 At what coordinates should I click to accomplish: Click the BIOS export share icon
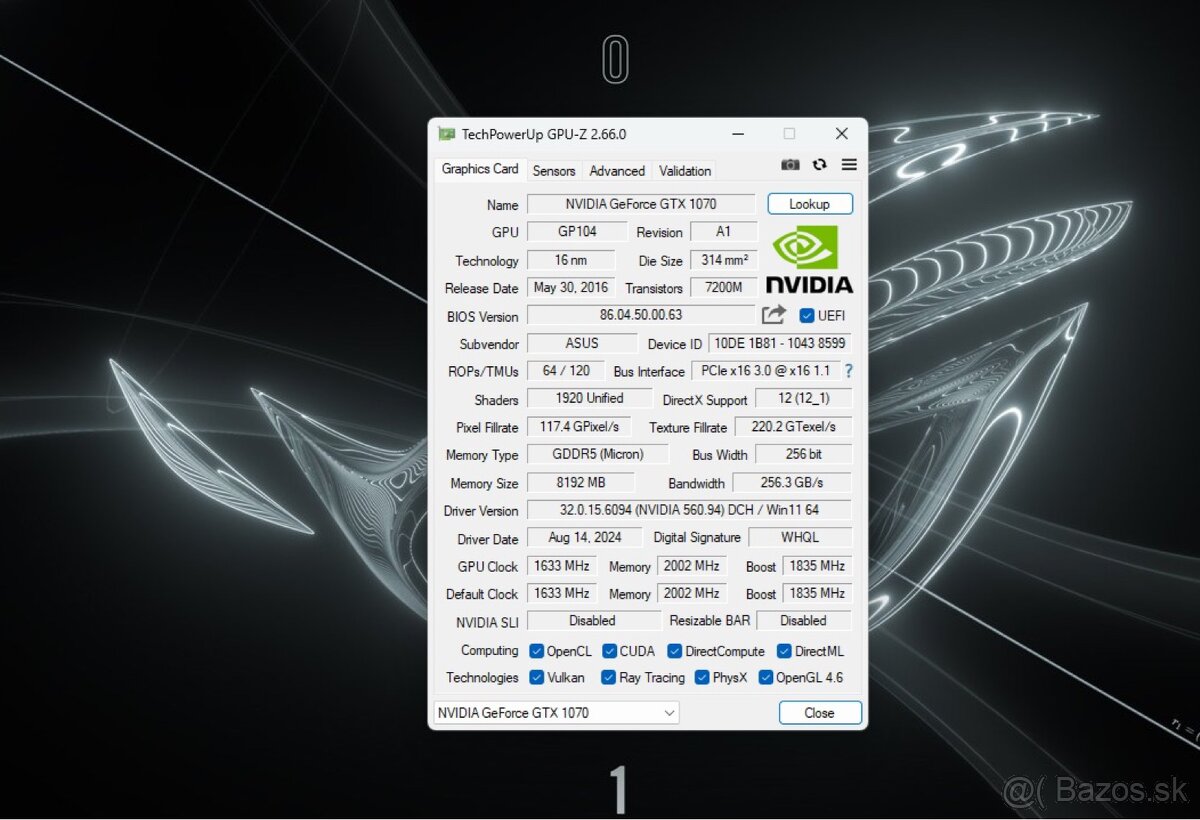pos(774,315)
